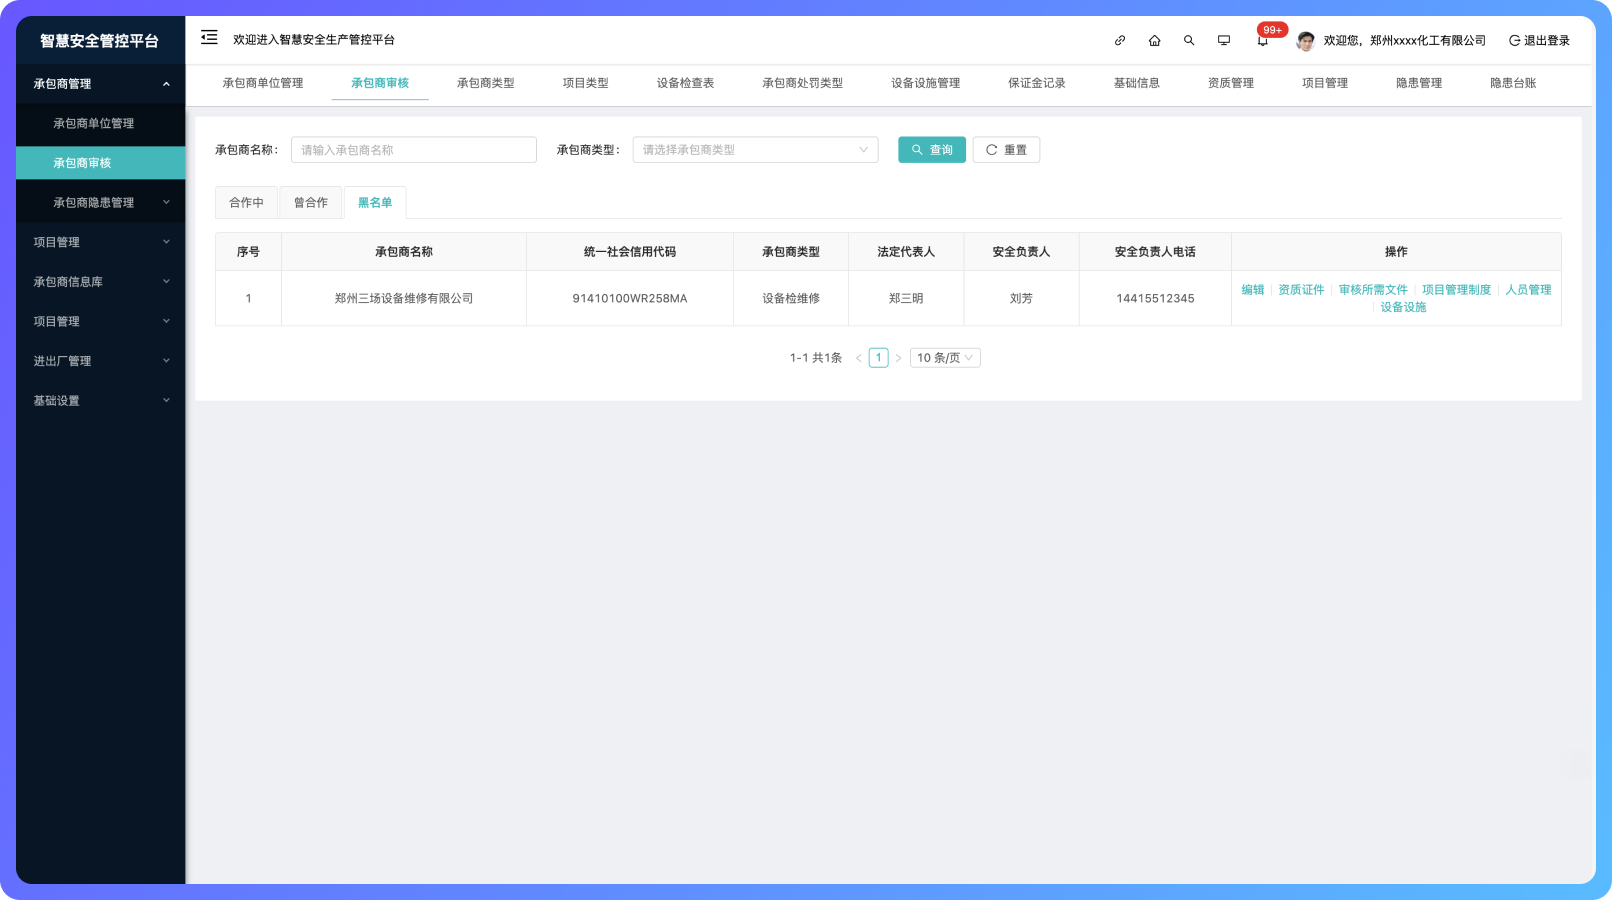The image size is (1612, 900).
Task: Open the 基础信息 top tab
Action: [1137, 83]
